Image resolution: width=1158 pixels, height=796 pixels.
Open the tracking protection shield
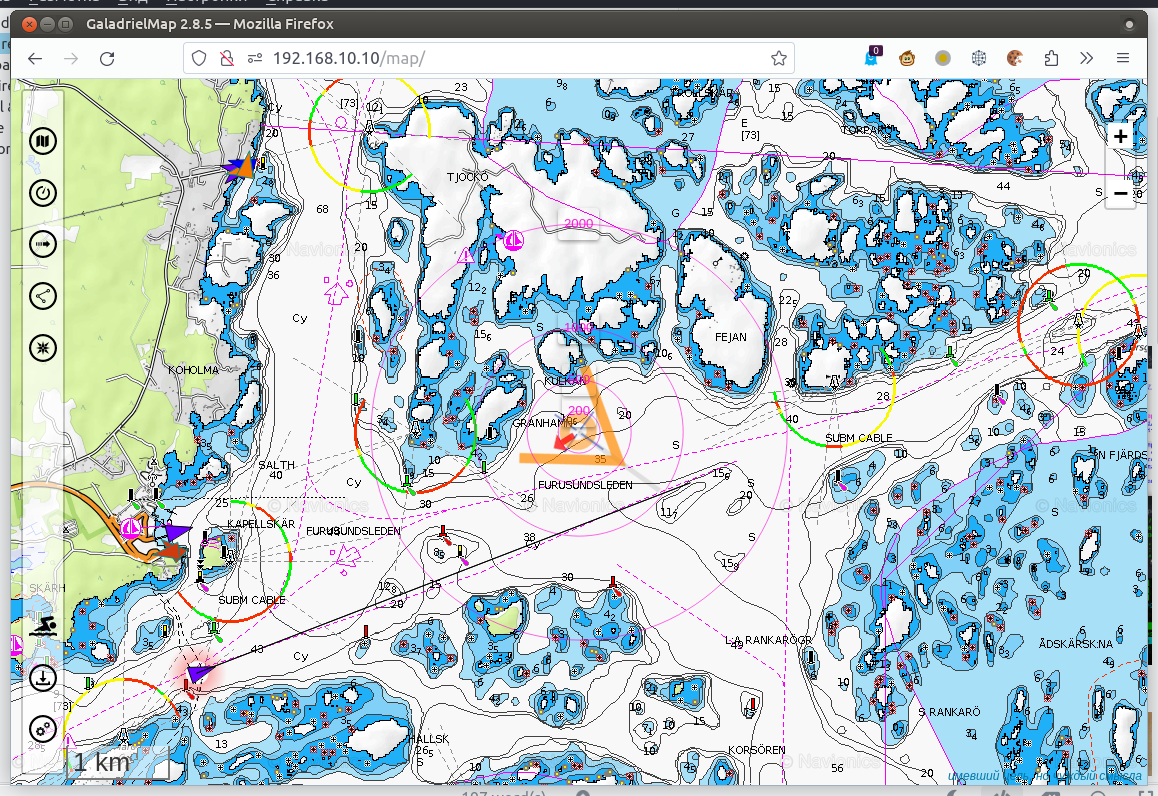(x=199, y=58)
